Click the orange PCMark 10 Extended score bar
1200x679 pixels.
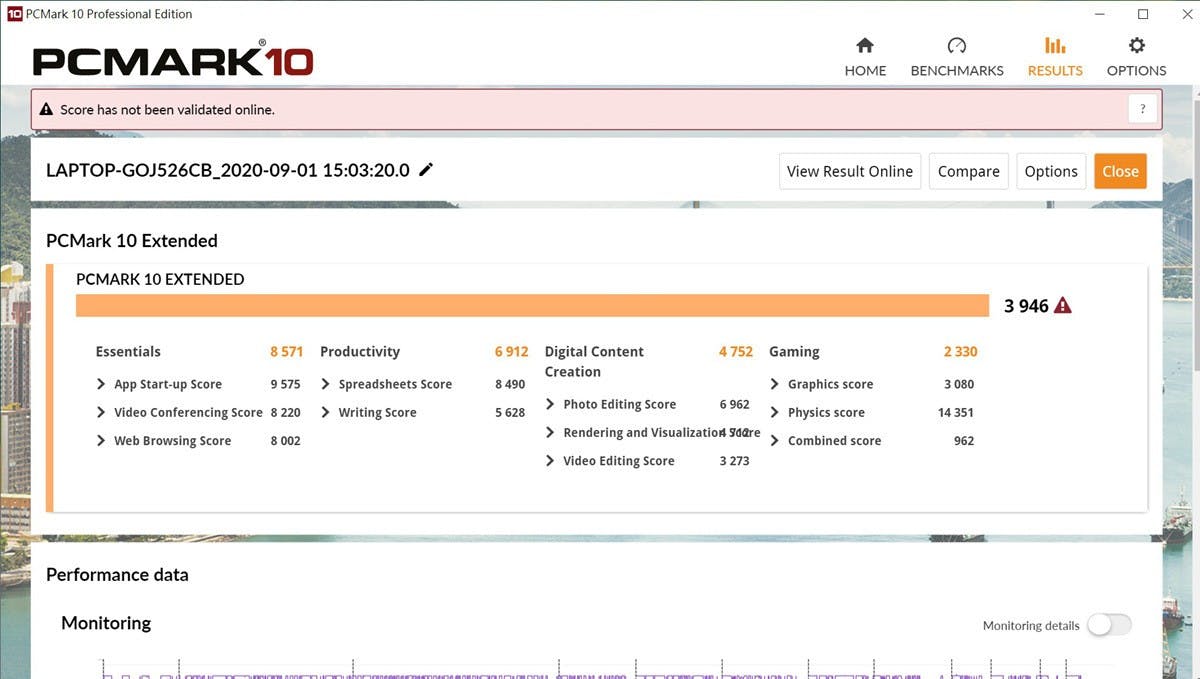[x=532, y=306]
